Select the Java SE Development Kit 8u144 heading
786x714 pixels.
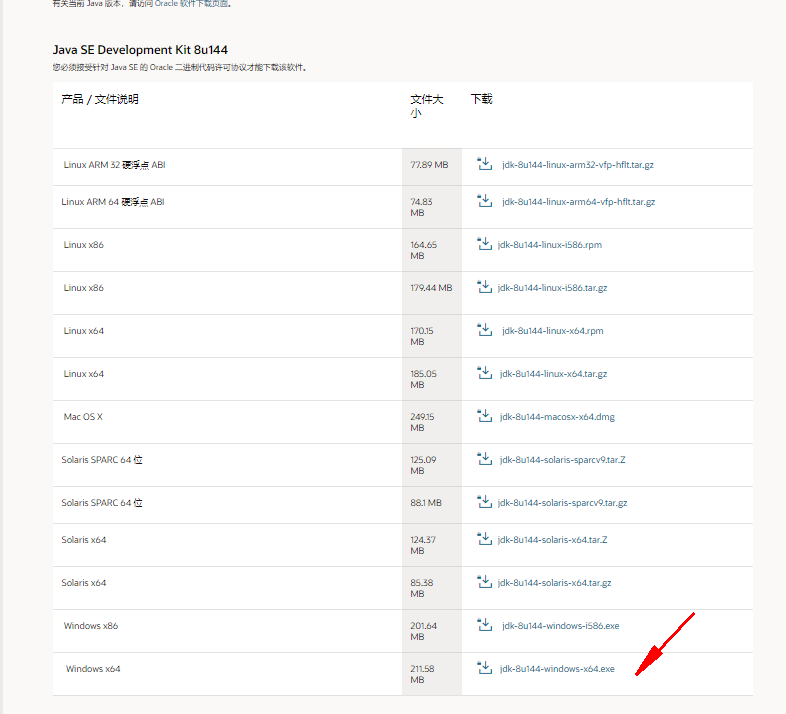[140, 50]
